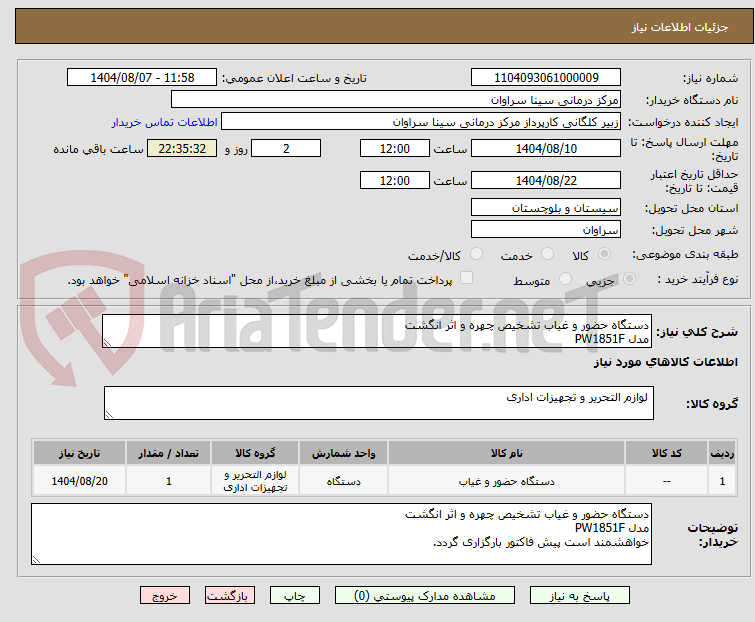Select the کالا radio button
755x622 pixels.
click(x=604, y=254)
